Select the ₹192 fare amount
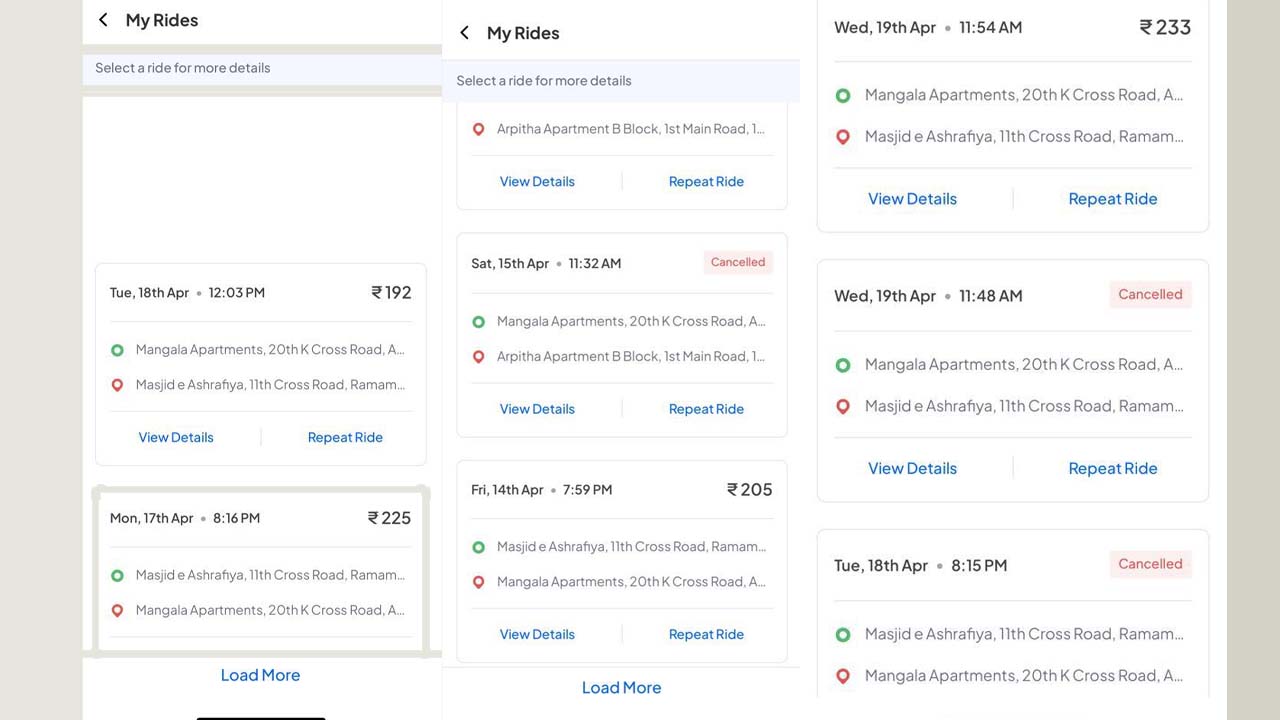Screen dimensions: 1280x720 coord(391,293)
